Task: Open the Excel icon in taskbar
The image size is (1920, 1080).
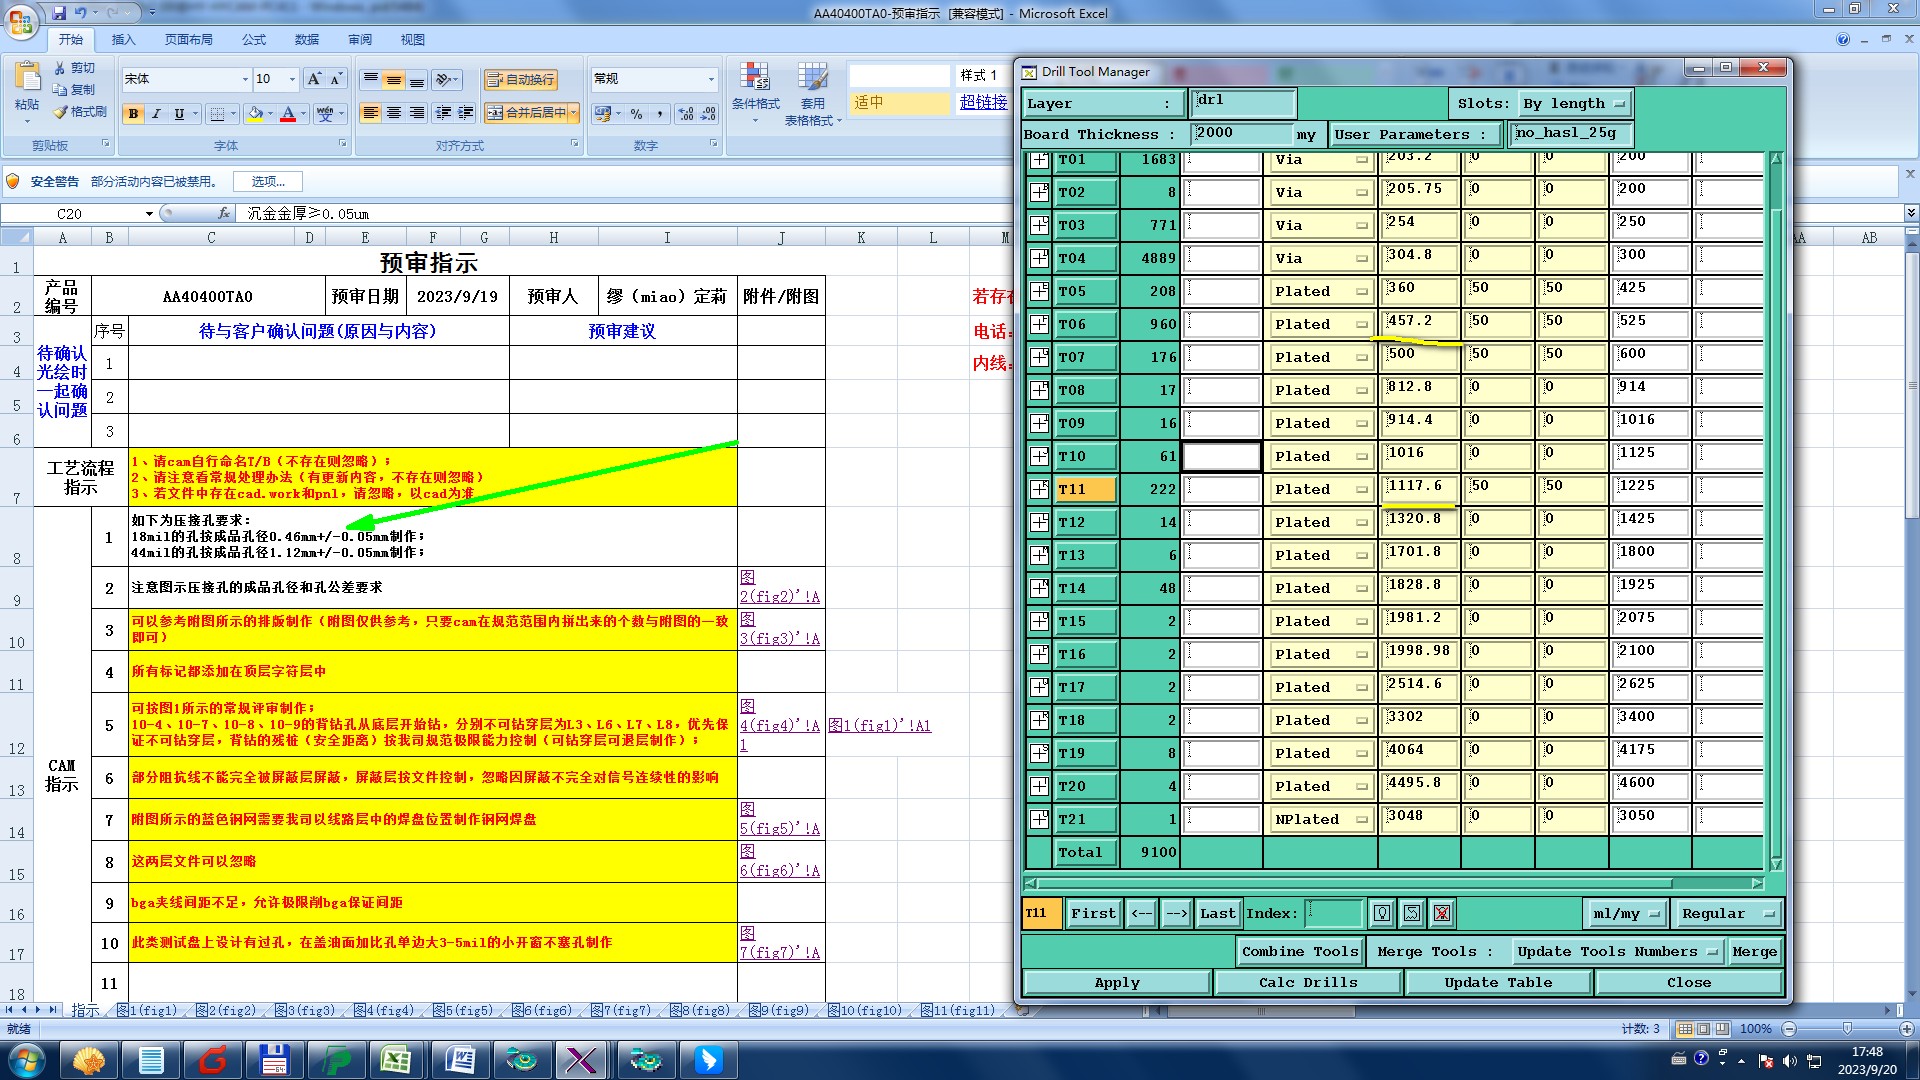Action: [x=397, y=1059]
